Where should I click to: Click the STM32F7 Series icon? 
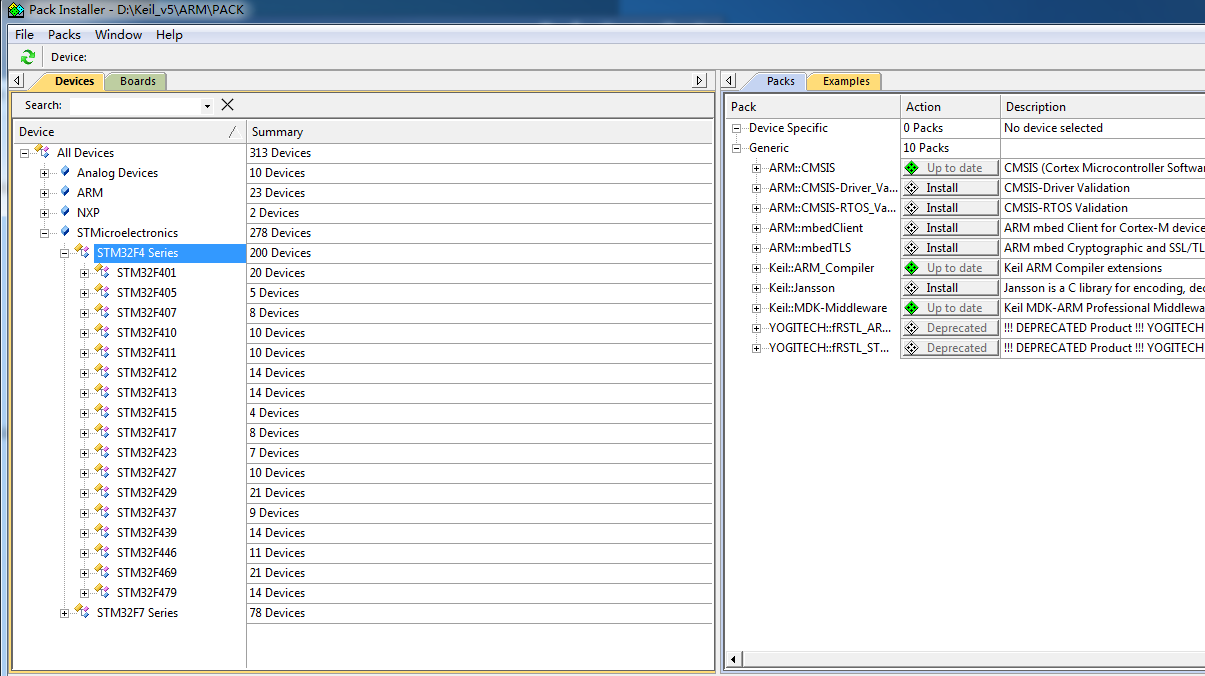[81, 612]
